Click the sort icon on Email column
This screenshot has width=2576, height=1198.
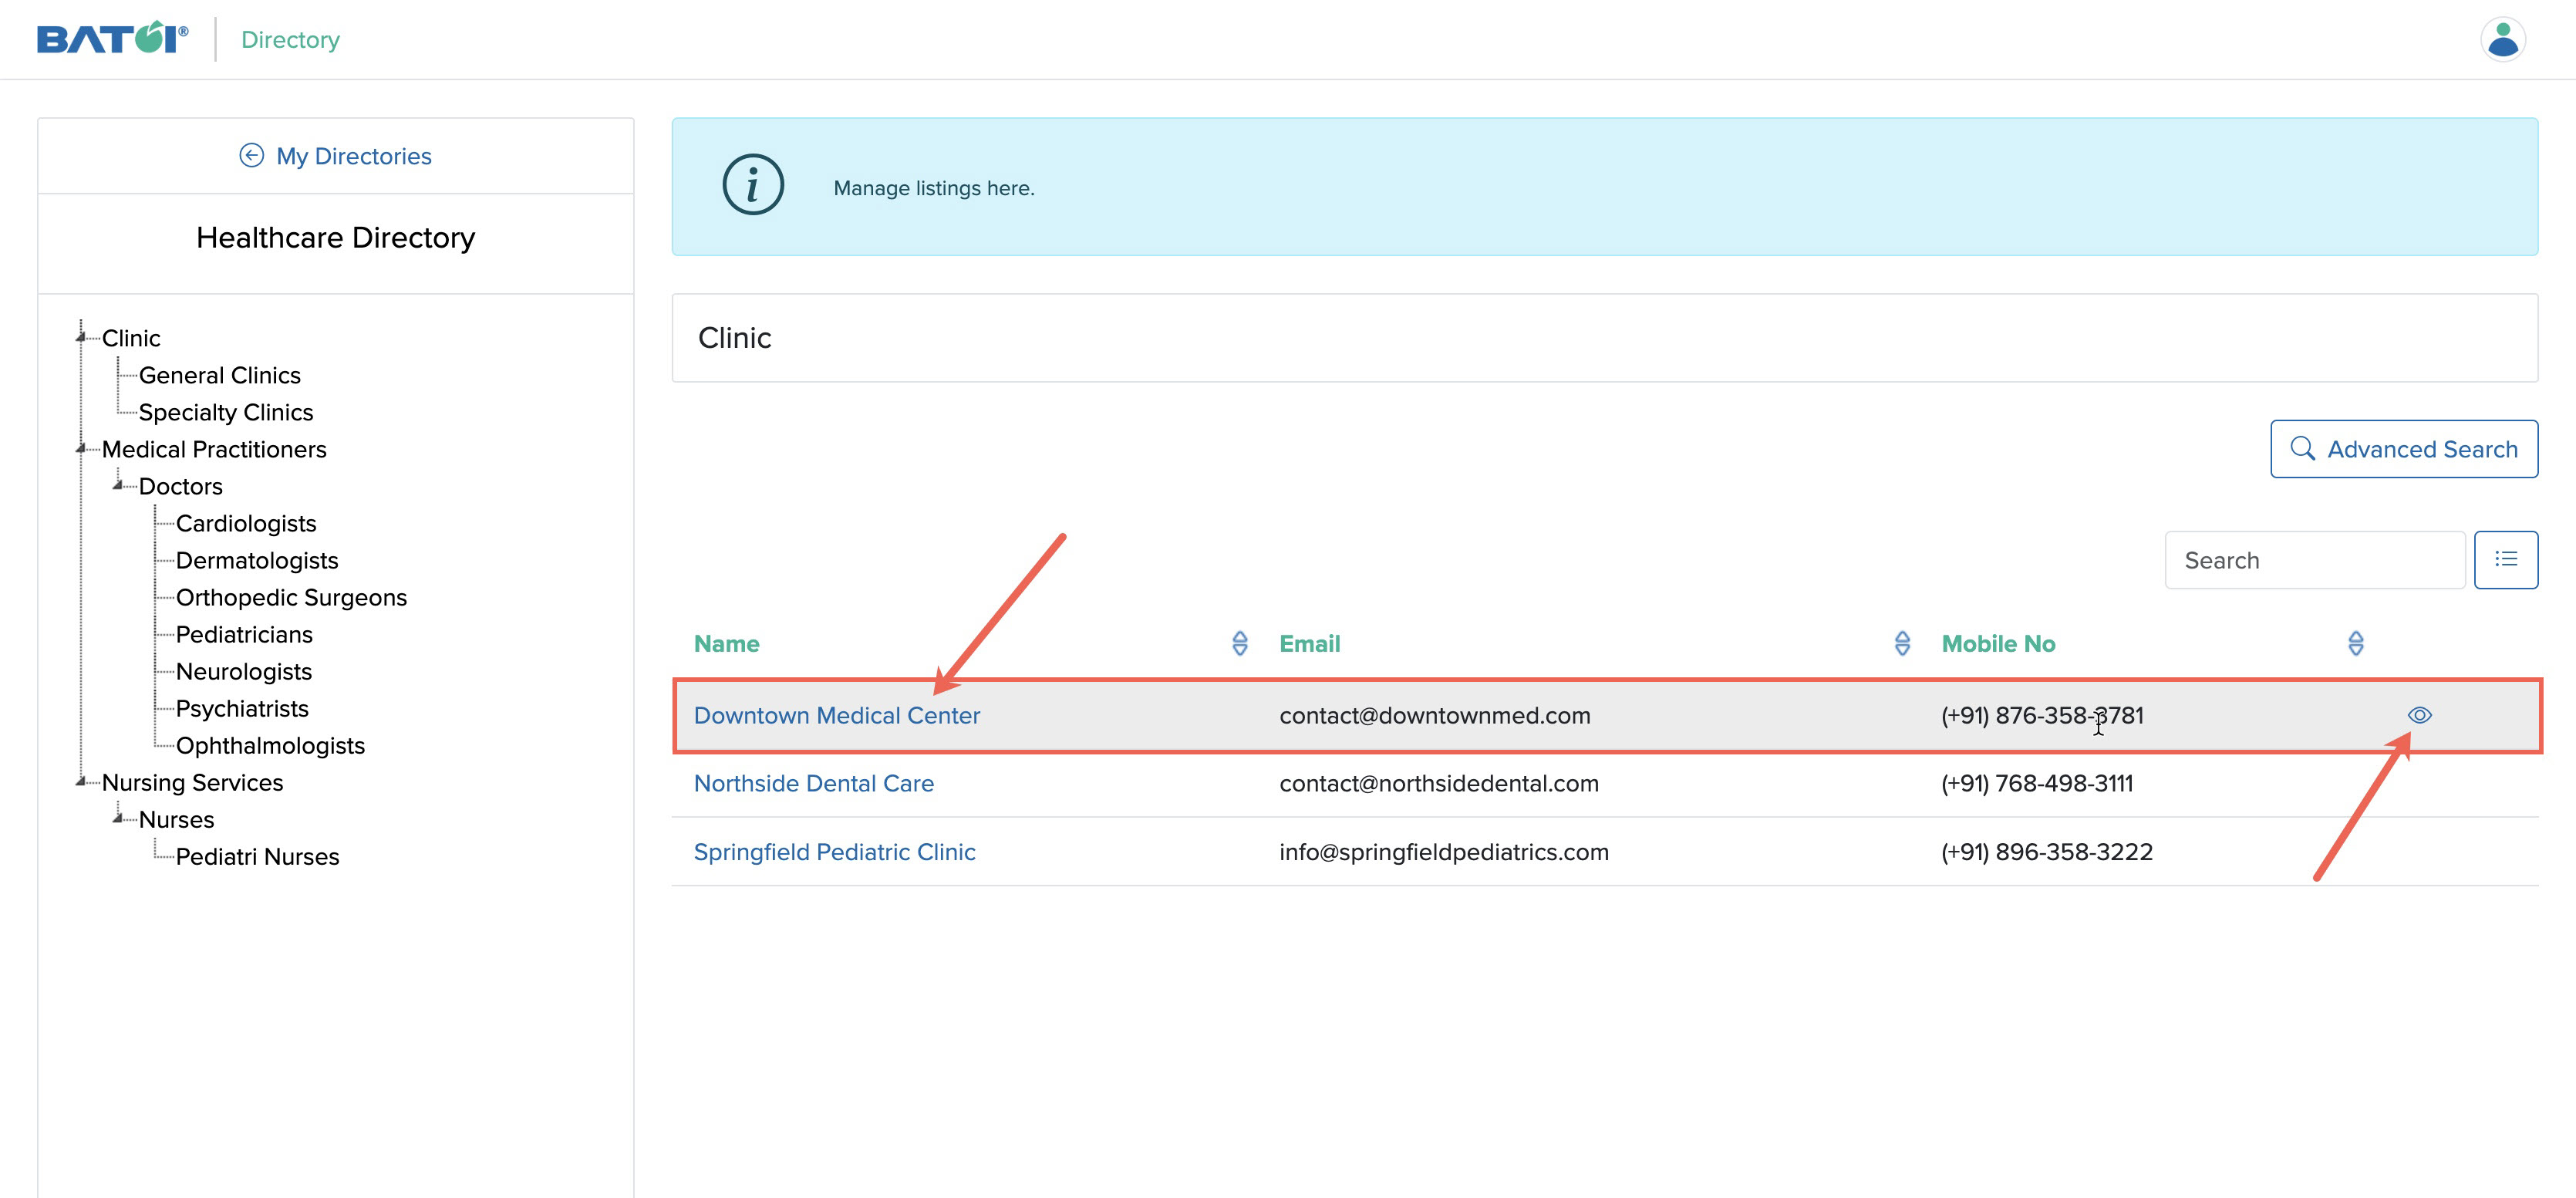(1899, 643)
